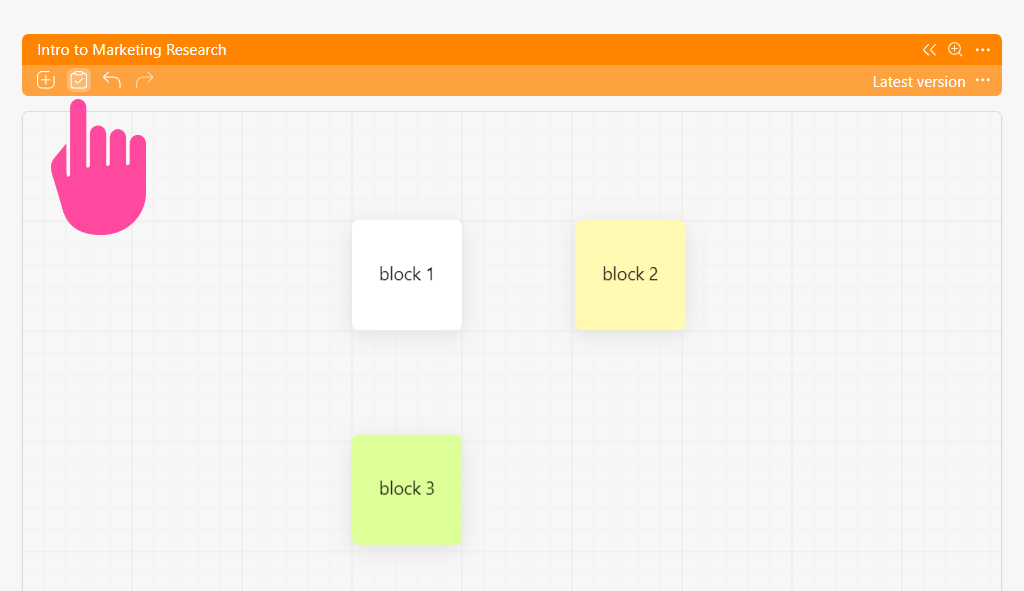This screenshot has width=1024, height=591.
Task: Click the add new block icon
Action: [46, 80]
